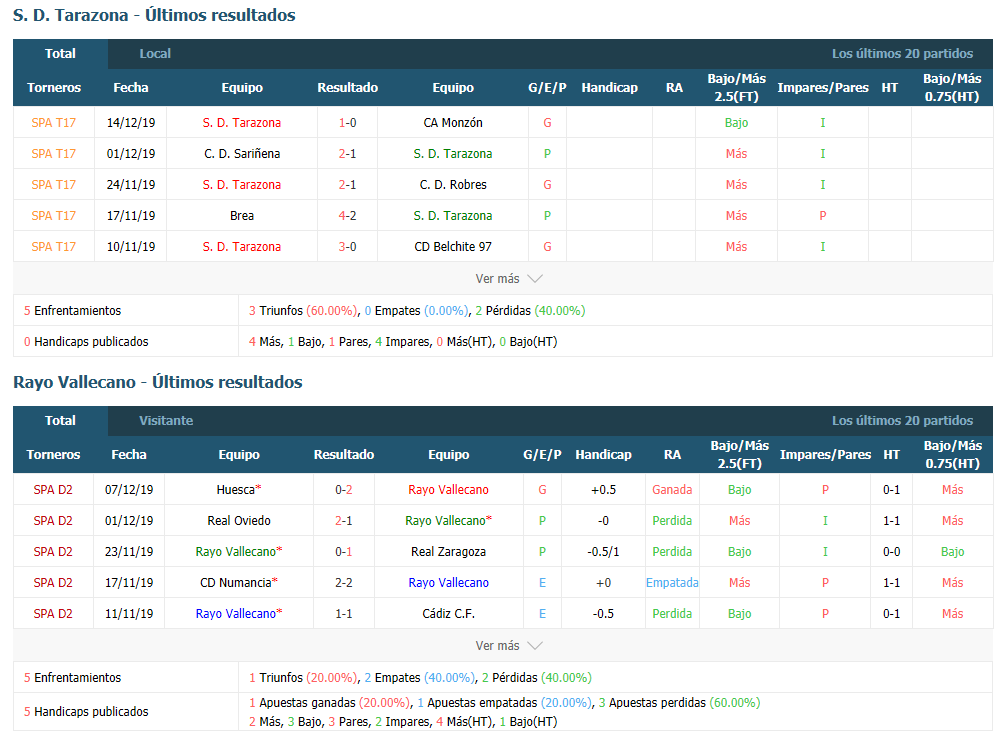
Task: Expand Ver más under Tarazona results
Action: [x=508, y=279]
